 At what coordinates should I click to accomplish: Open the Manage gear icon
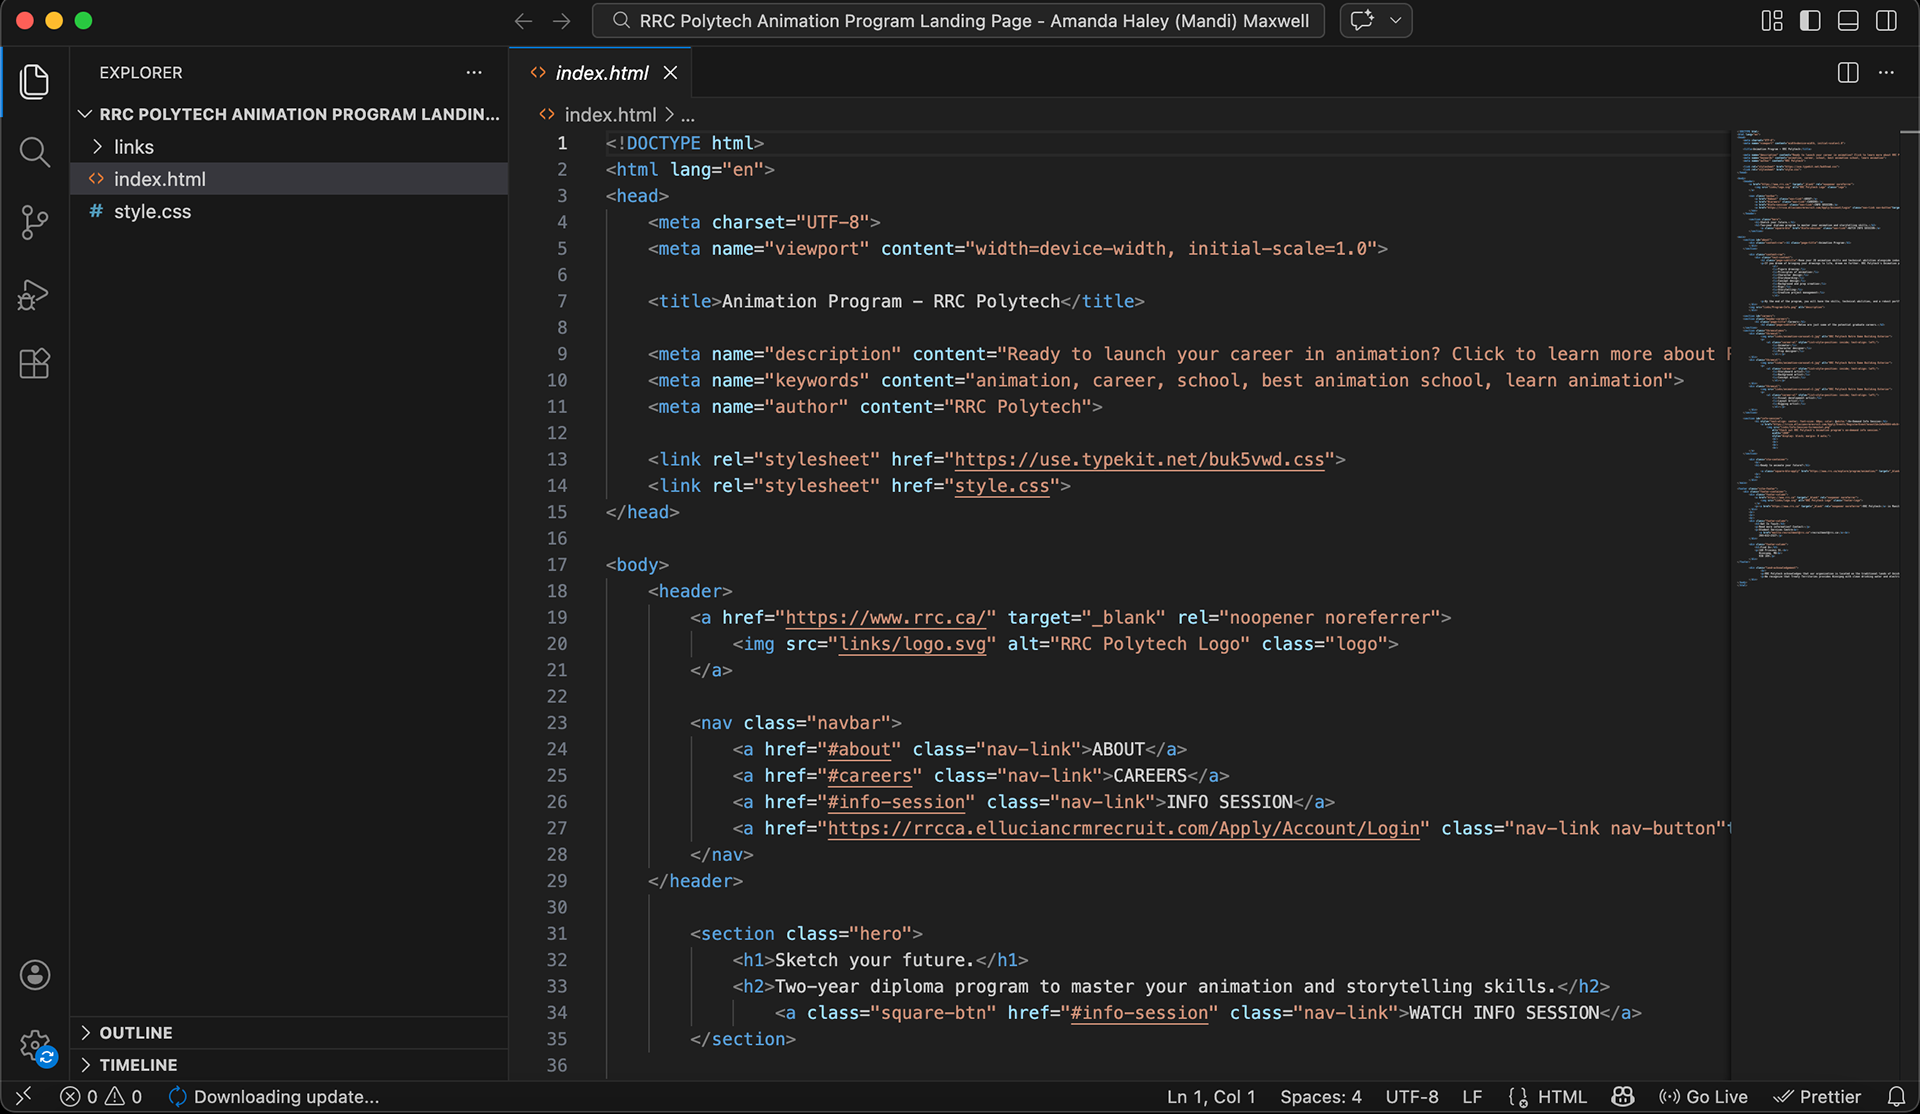point(35,1046)
